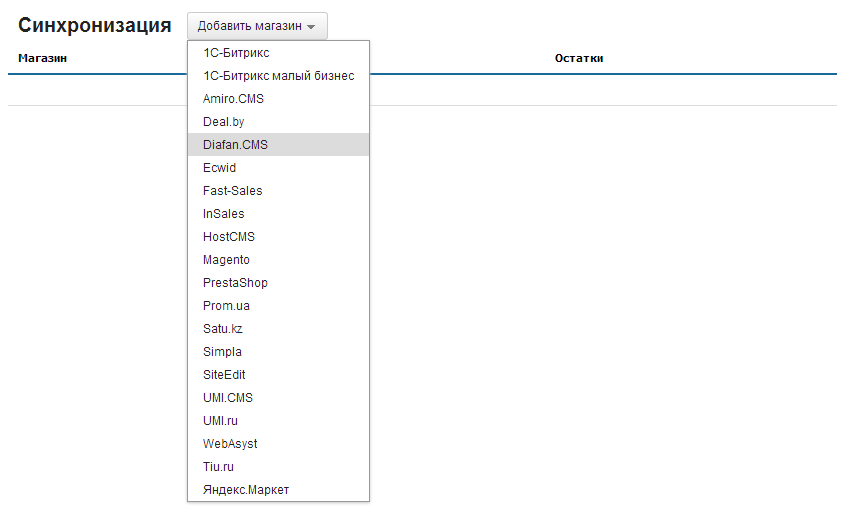This screenshot has width=847, height=523.
Task: Select Prom.ua marketplace option
Action: coord(278,306)
